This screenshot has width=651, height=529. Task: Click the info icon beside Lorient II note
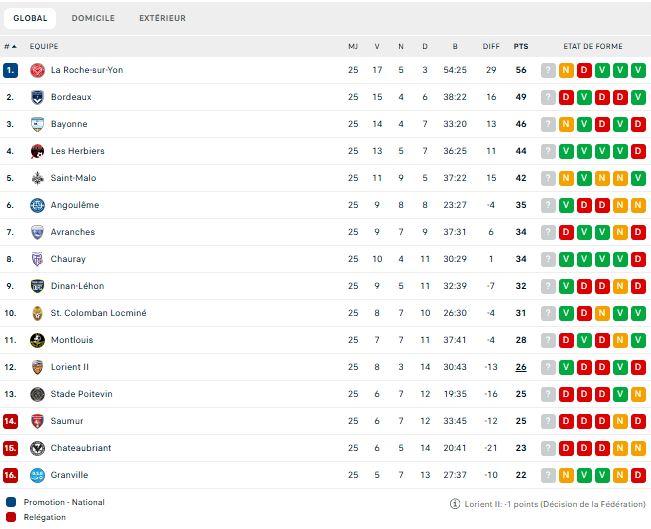456,503
